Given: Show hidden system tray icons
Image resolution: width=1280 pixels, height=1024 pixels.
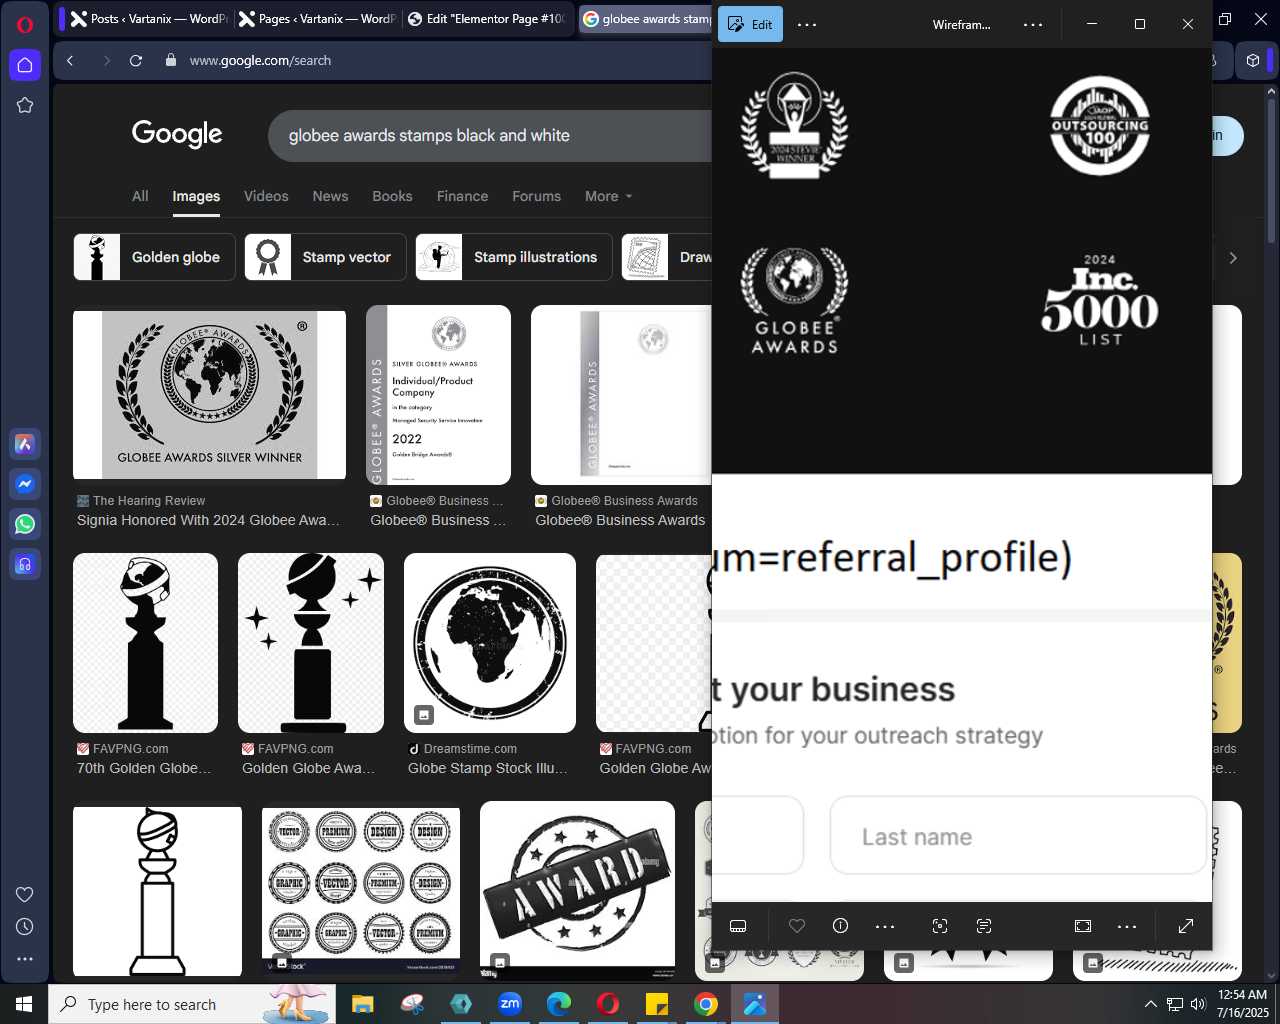Looking at the screenshot, I should [x=1150, y=1004].
